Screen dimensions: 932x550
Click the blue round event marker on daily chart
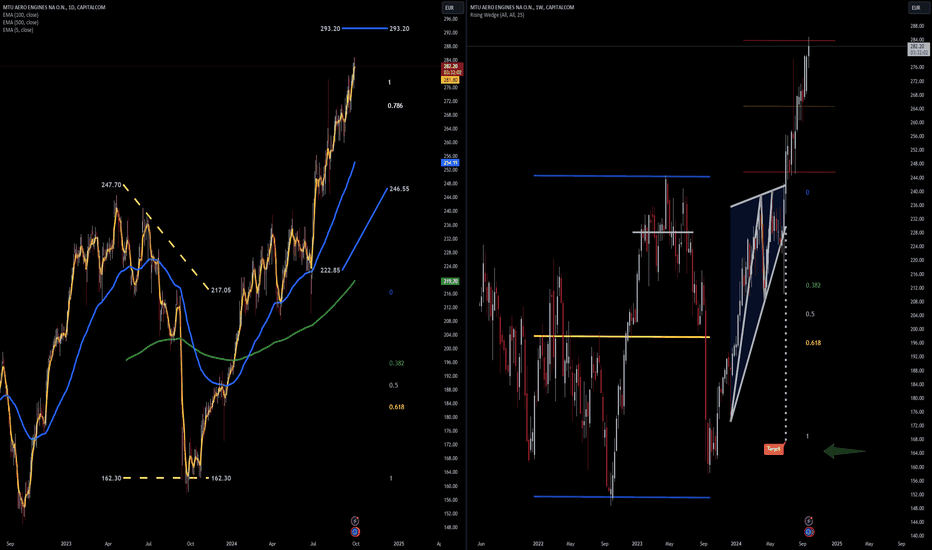pyautogui.click(x=355, y=532)
